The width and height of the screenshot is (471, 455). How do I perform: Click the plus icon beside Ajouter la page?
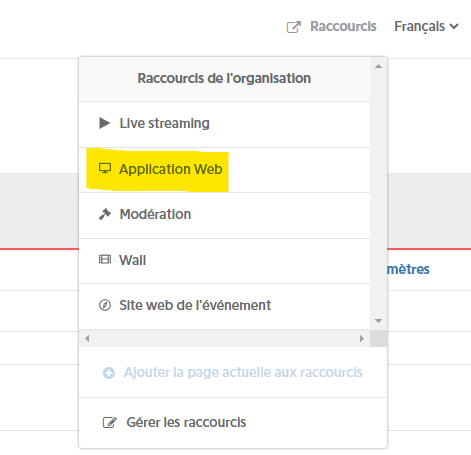109,373
